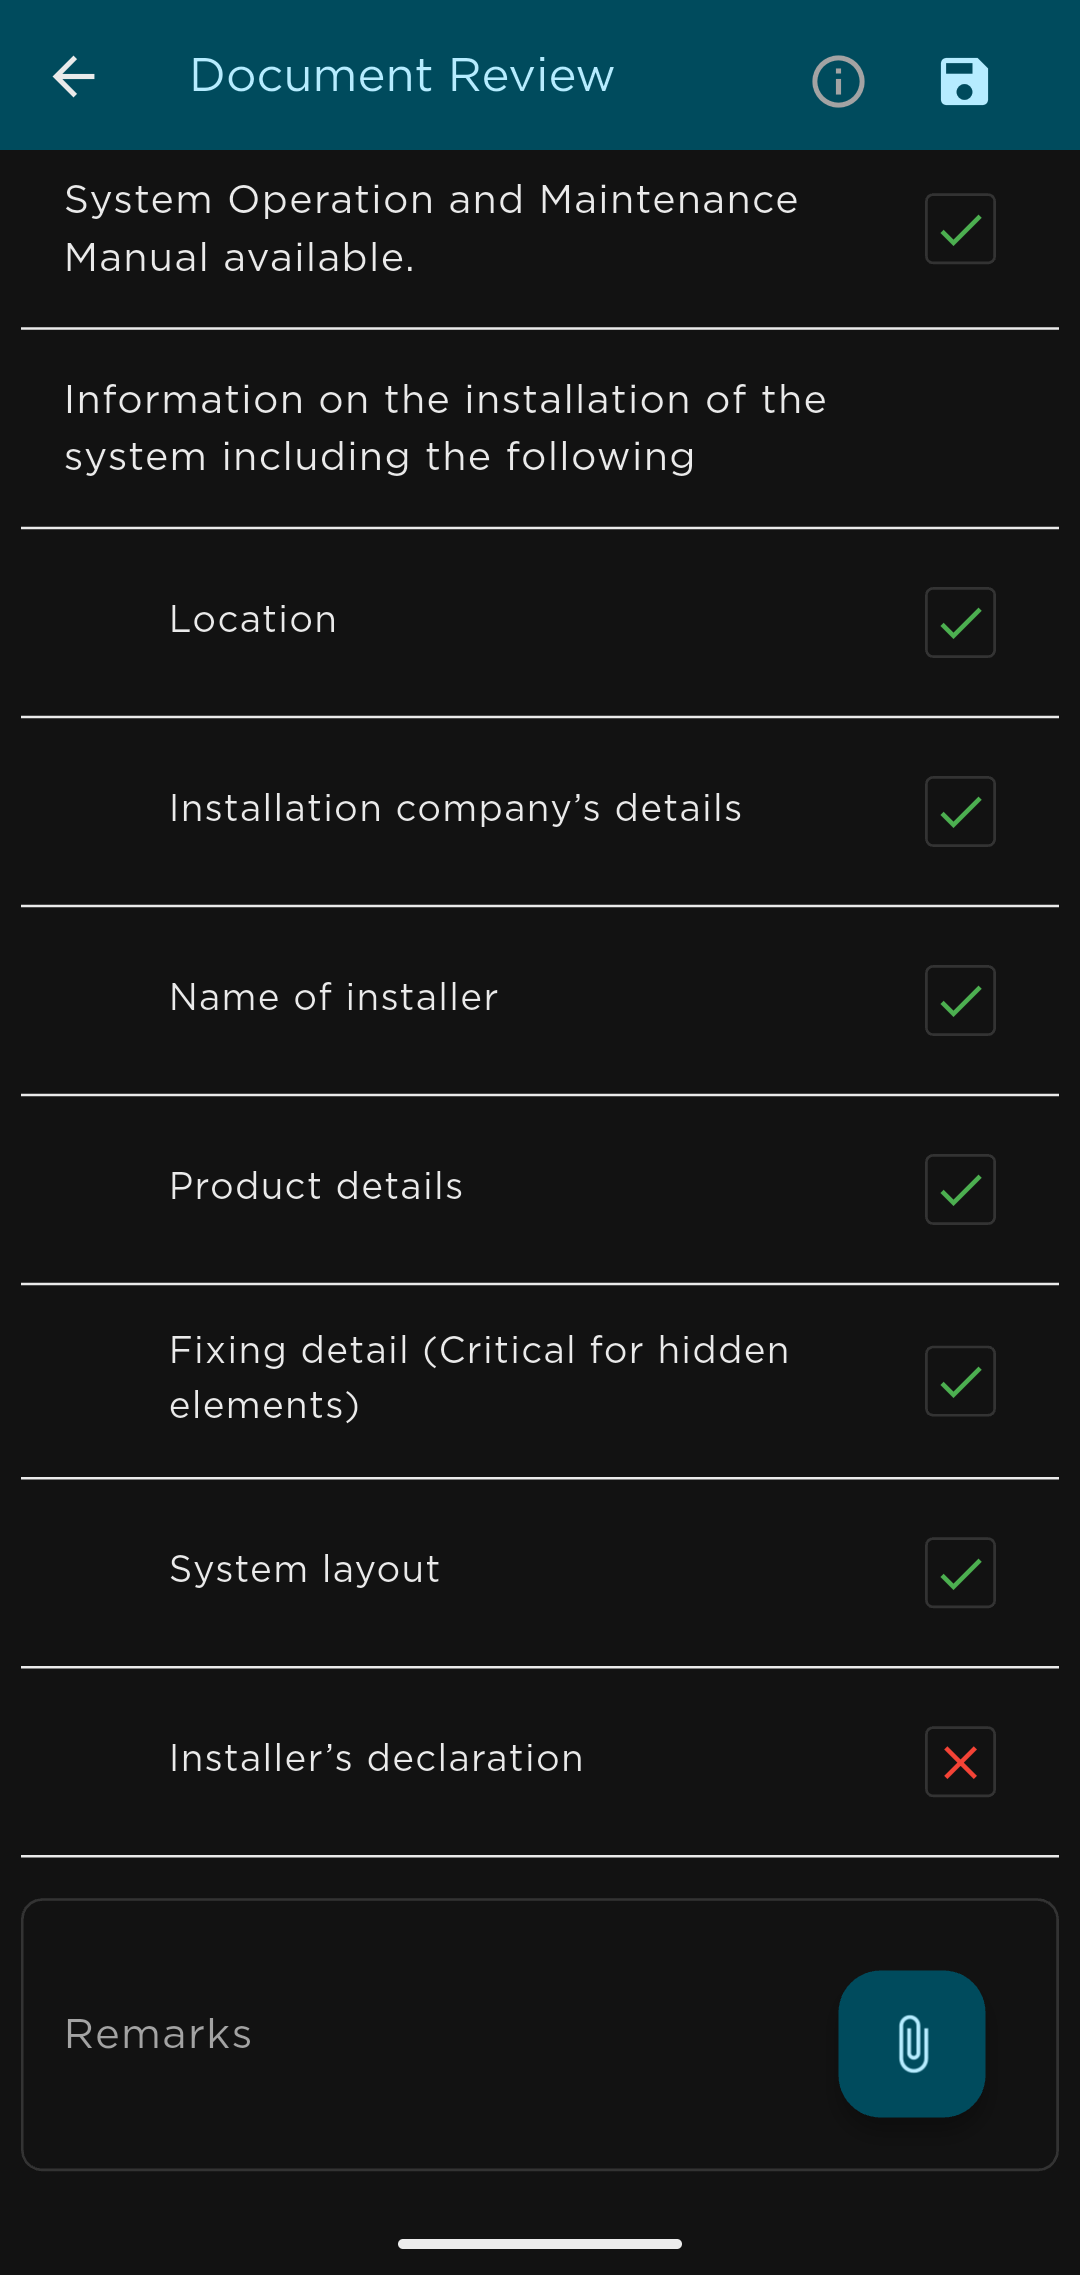Click the save floppy disk icon

click(x=964, y=81)
